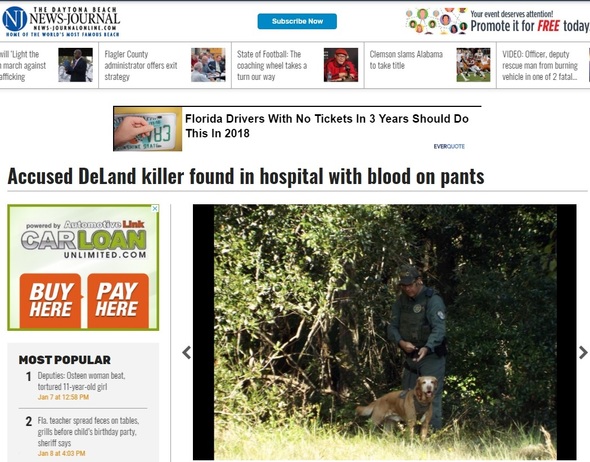Advance gallery with right arrow

pyautogui.click(x=583, y=353)
